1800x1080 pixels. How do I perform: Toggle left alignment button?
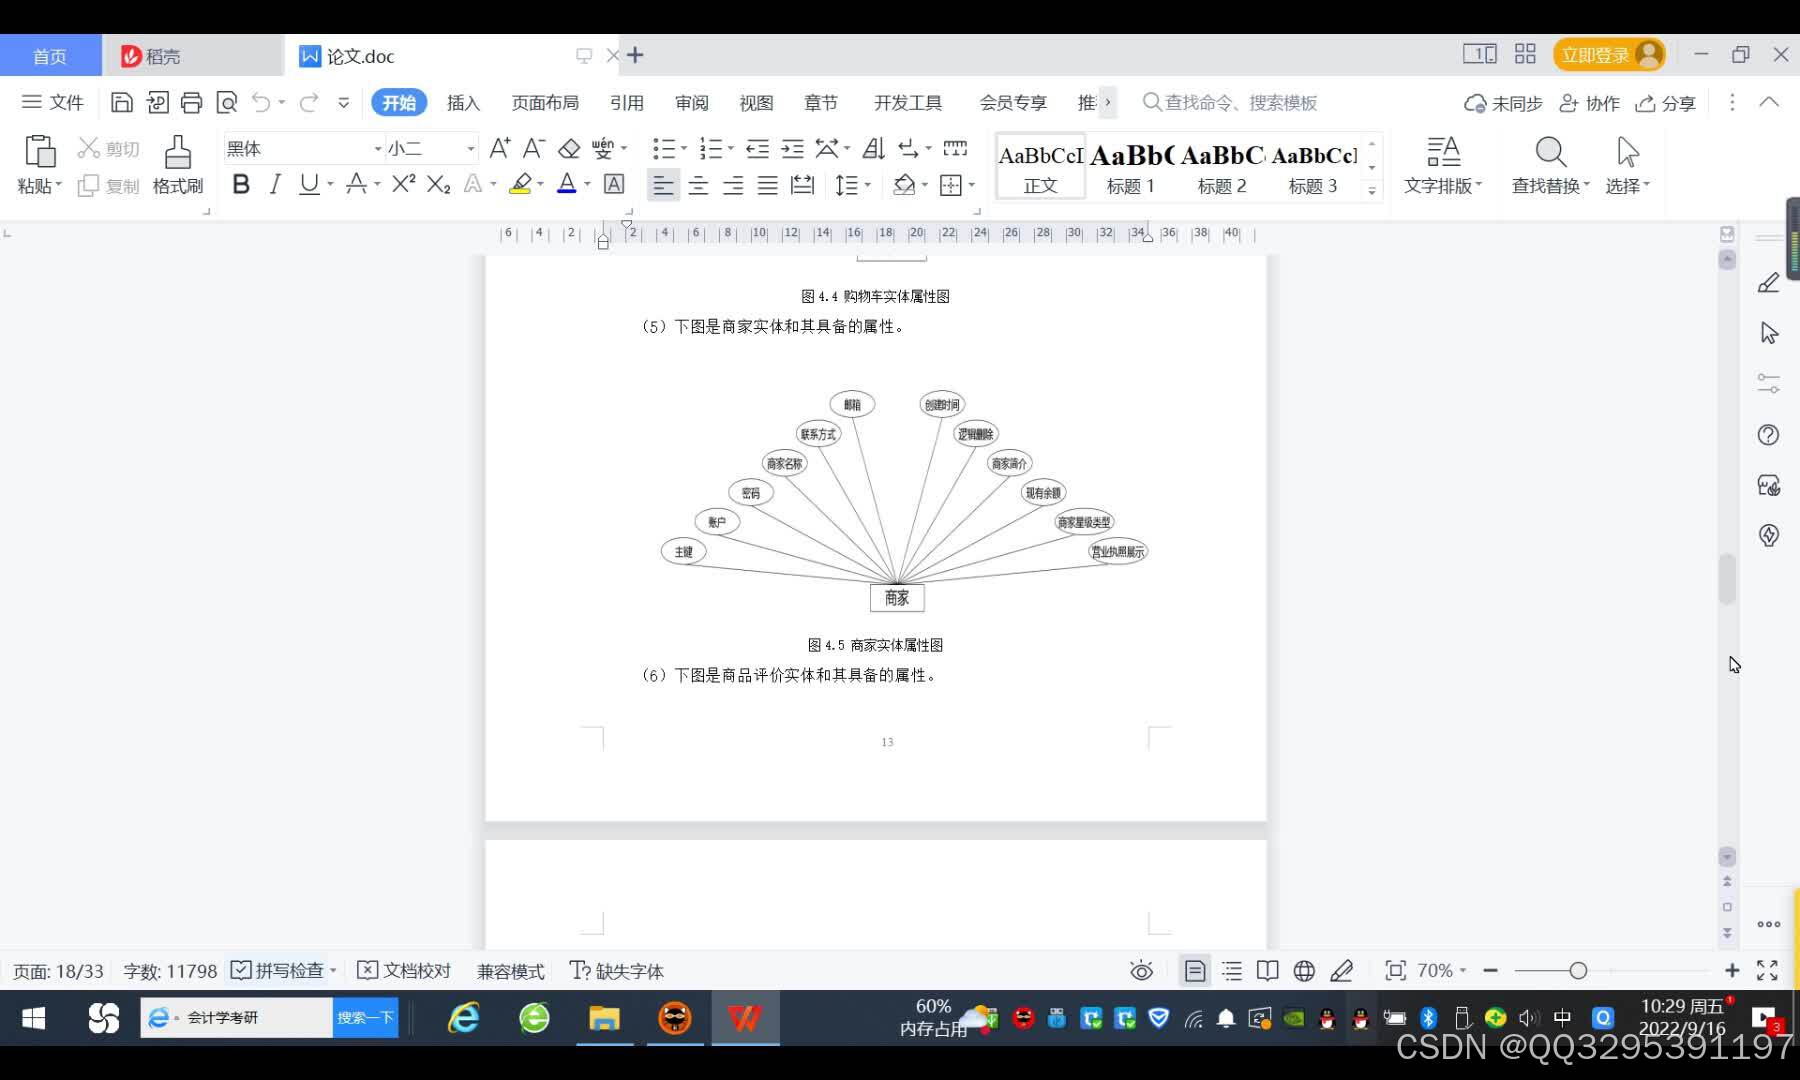pyautogui.click(x=663, y=185)
